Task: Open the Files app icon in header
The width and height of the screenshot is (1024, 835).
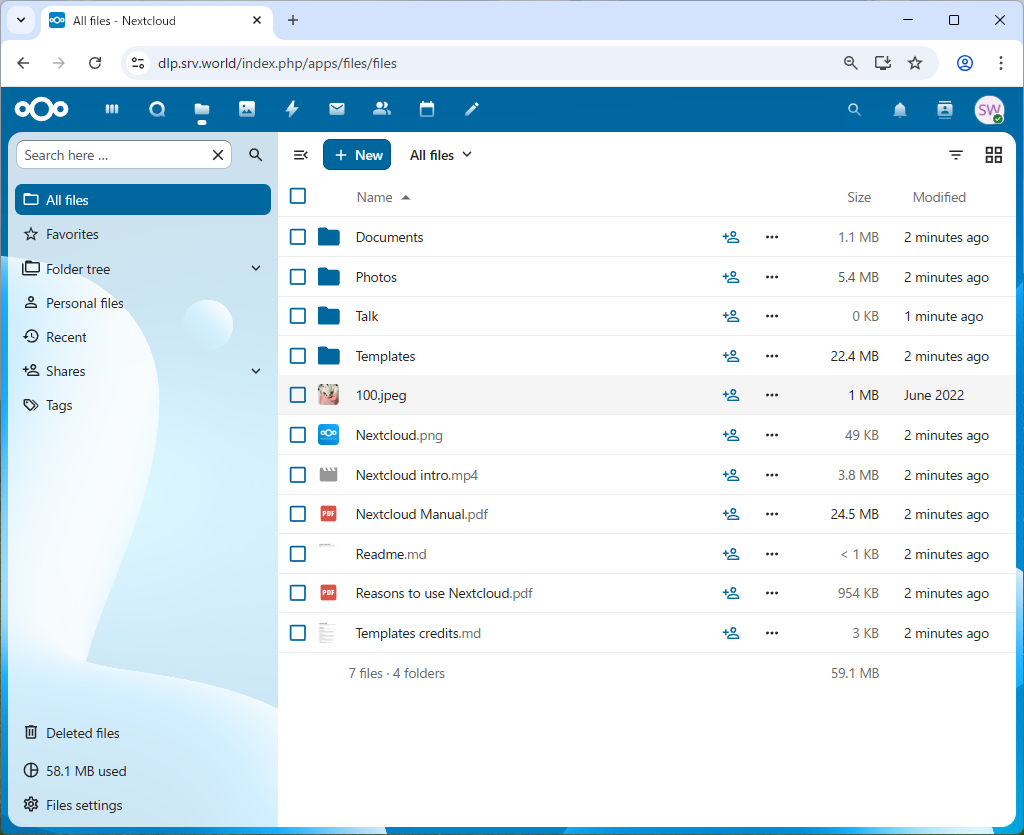Action: point(202,109)
